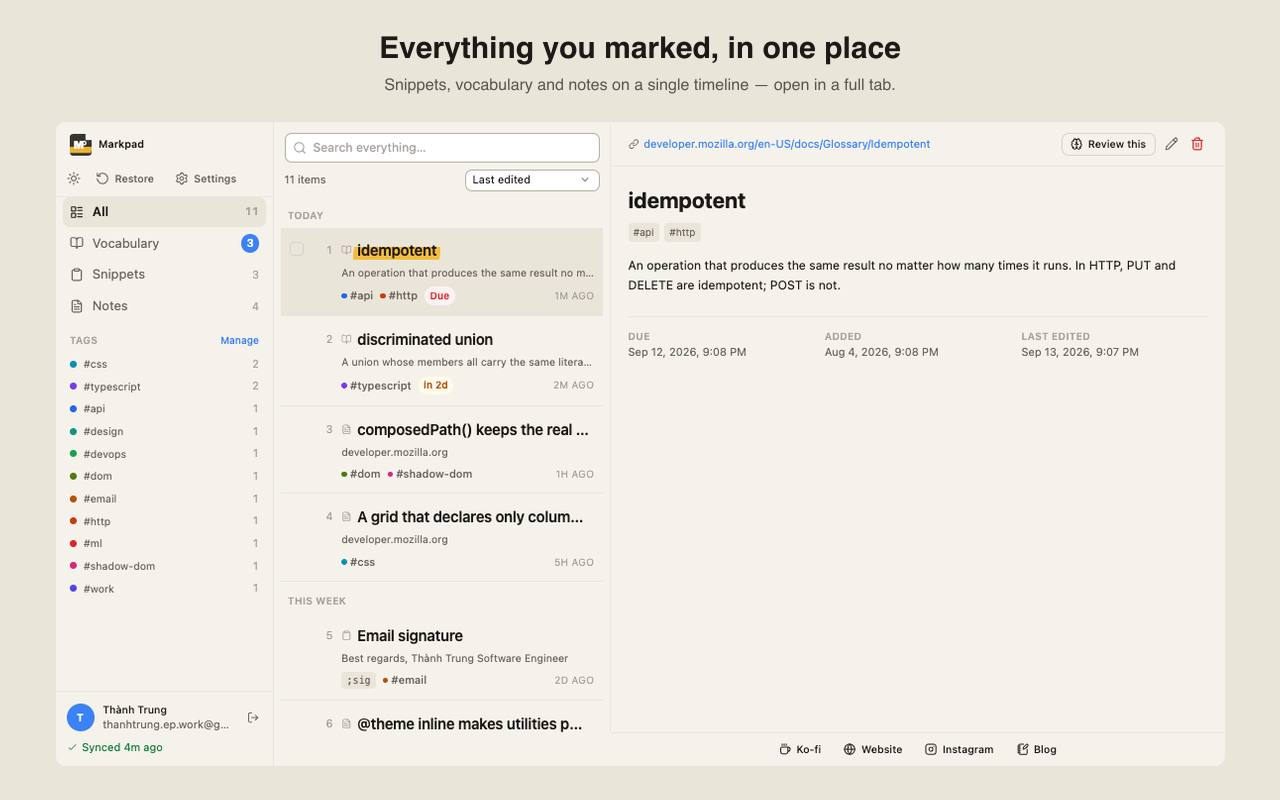Click the Due badge on idempotent
This screenshot has width=1280, height=800.
click(x=439, y=296)
